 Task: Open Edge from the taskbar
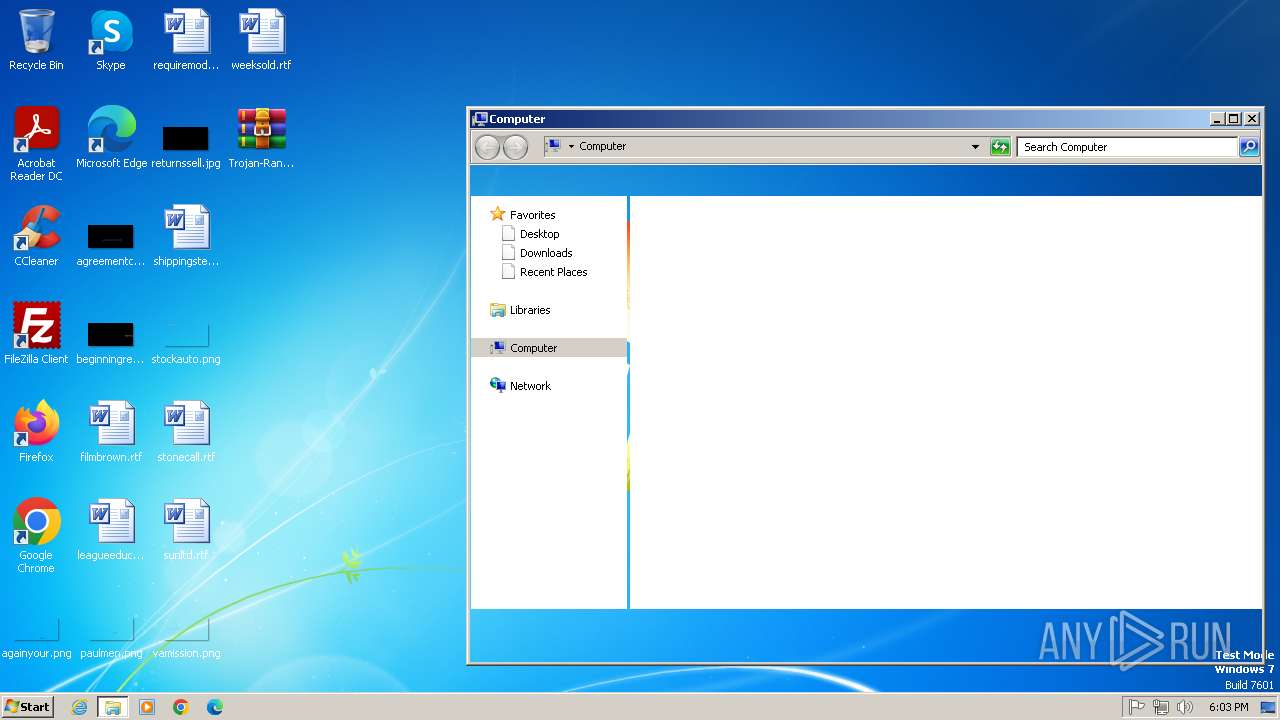click(x=215, y=707)
